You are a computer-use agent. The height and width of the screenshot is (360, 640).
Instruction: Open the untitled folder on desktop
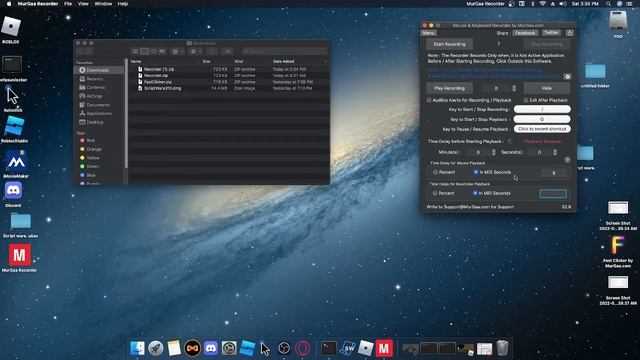coord(595,72)
